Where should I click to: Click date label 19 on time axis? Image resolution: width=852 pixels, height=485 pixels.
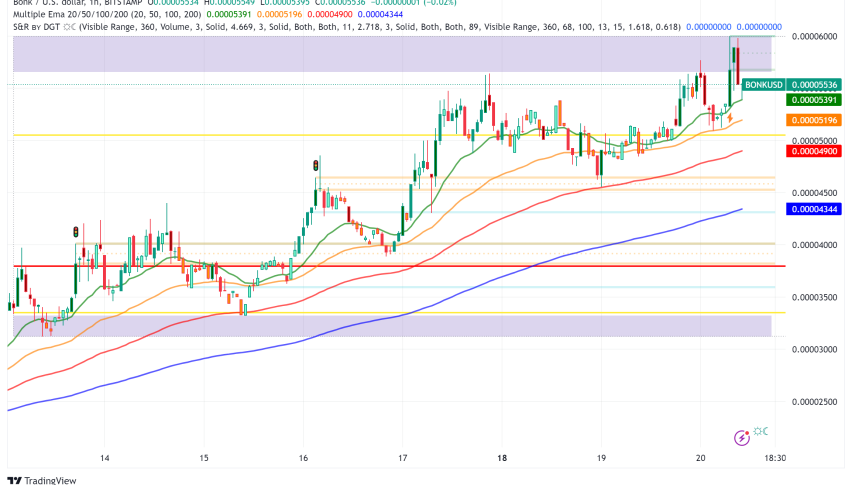(x=601, y=458)
